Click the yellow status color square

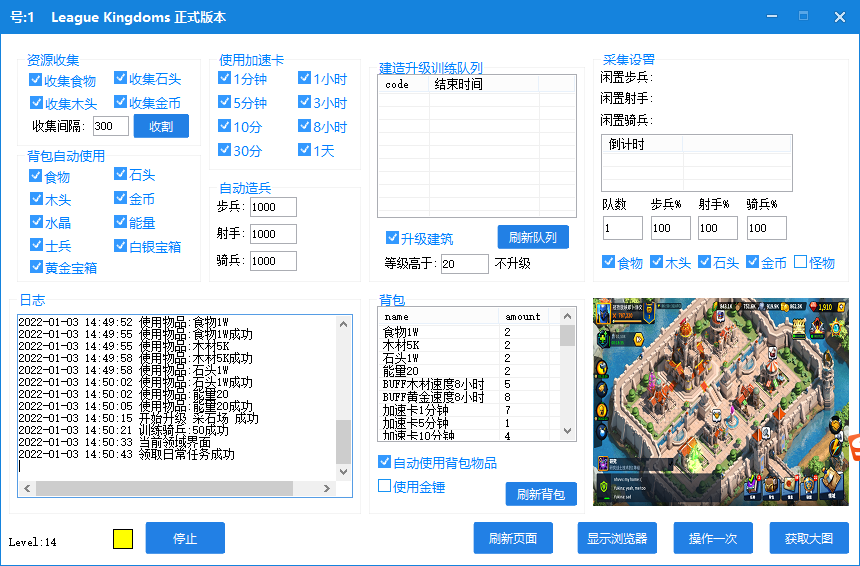pos(123,538)
